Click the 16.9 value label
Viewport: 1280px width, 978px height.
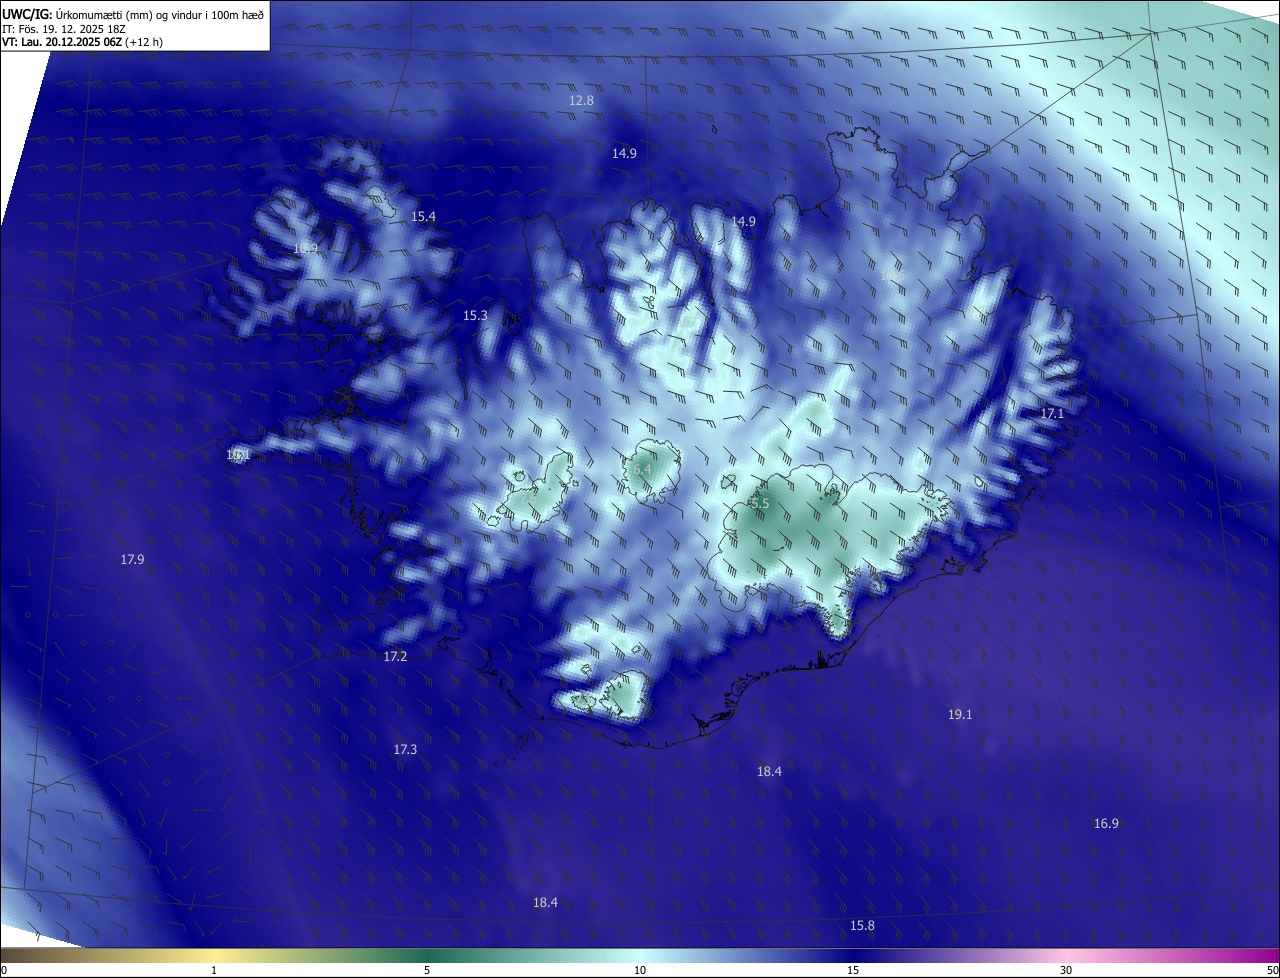coord(1106,824)
